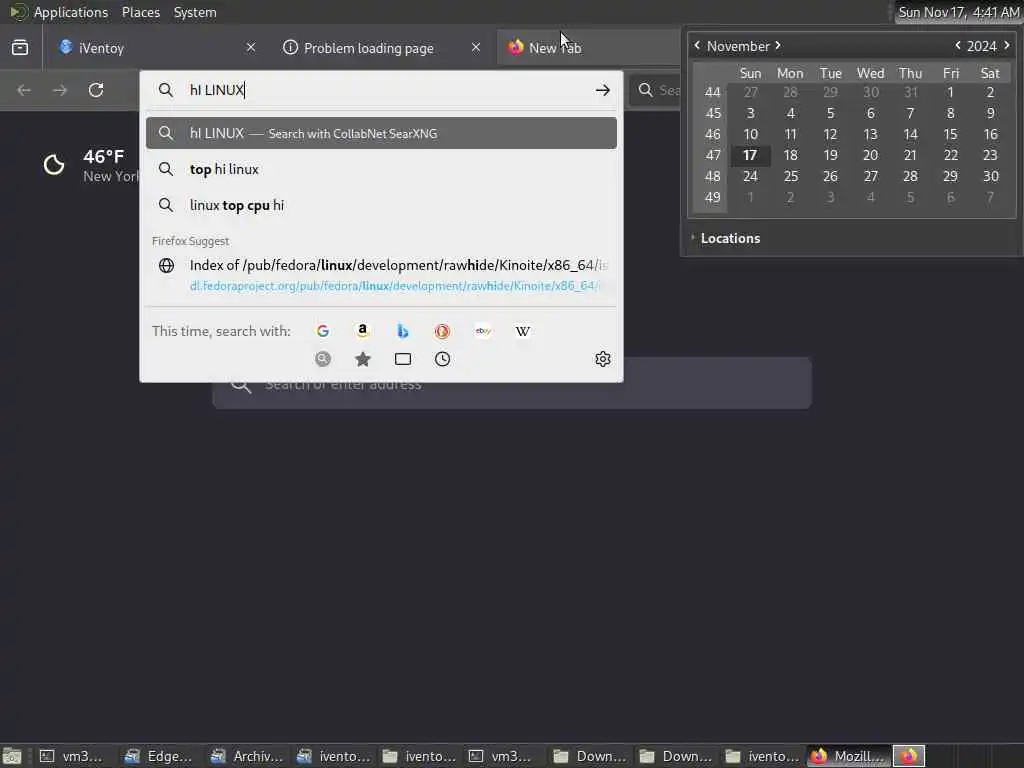Choose suggestion 'linux top cpu hi'

(381, 205)
